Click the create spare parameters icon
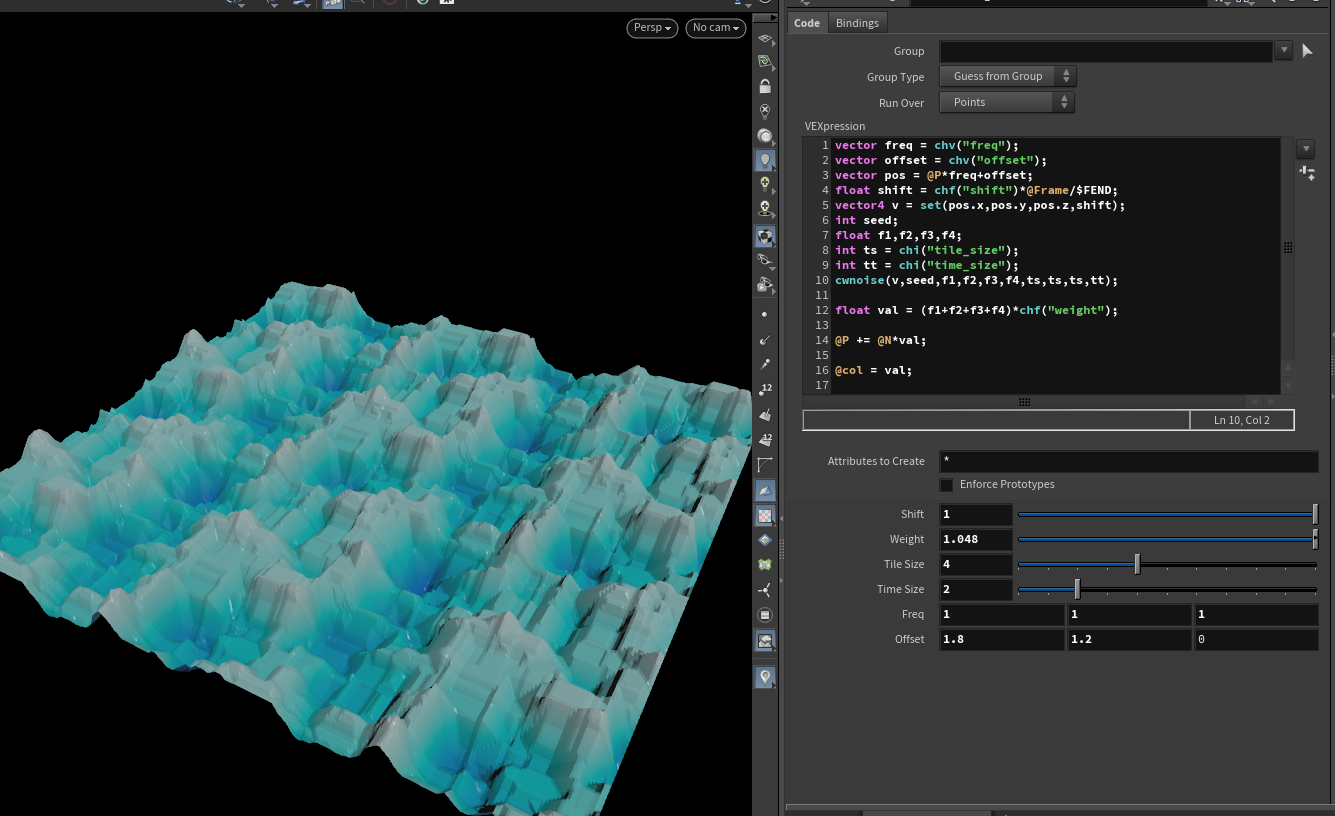 [1306, 173]
